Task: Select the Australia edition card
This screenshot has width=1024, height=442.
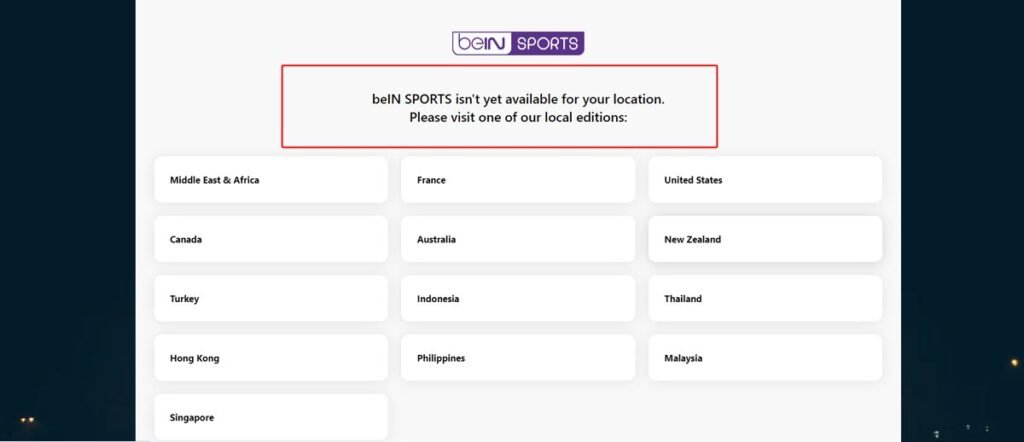Action: click(518, 239)
